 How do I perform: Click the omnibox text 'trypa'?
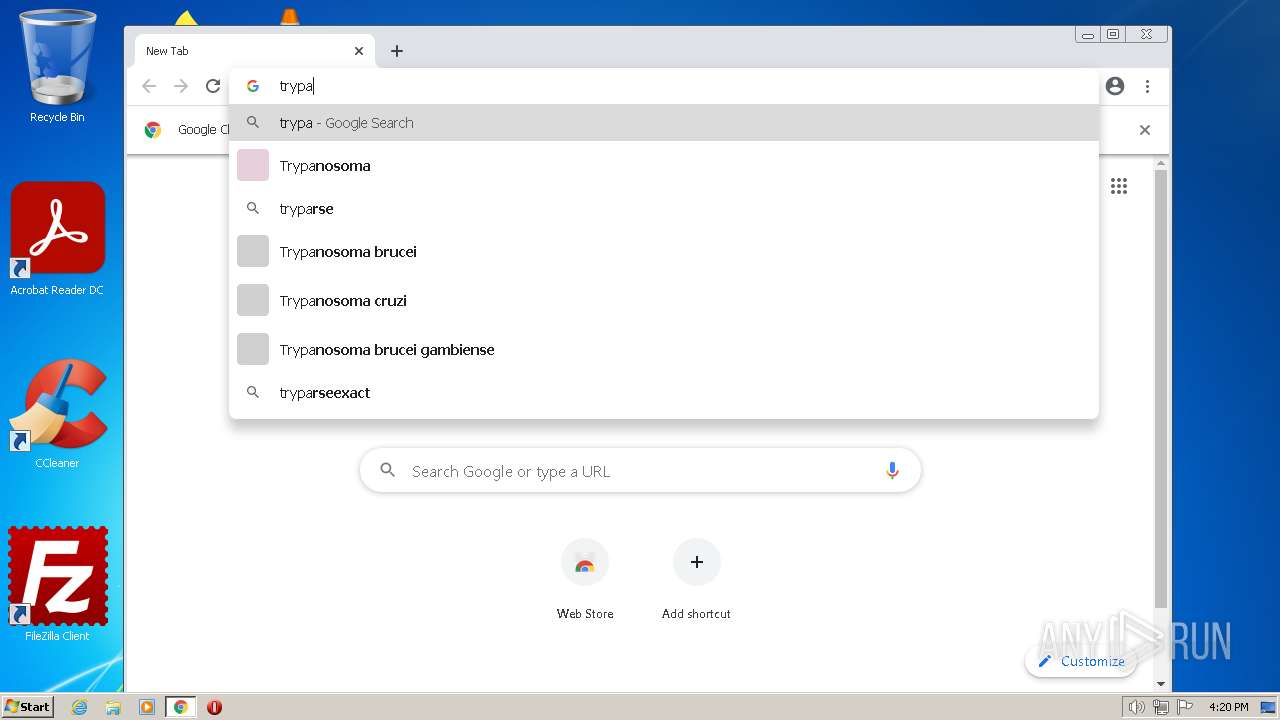tap(296, 86)
